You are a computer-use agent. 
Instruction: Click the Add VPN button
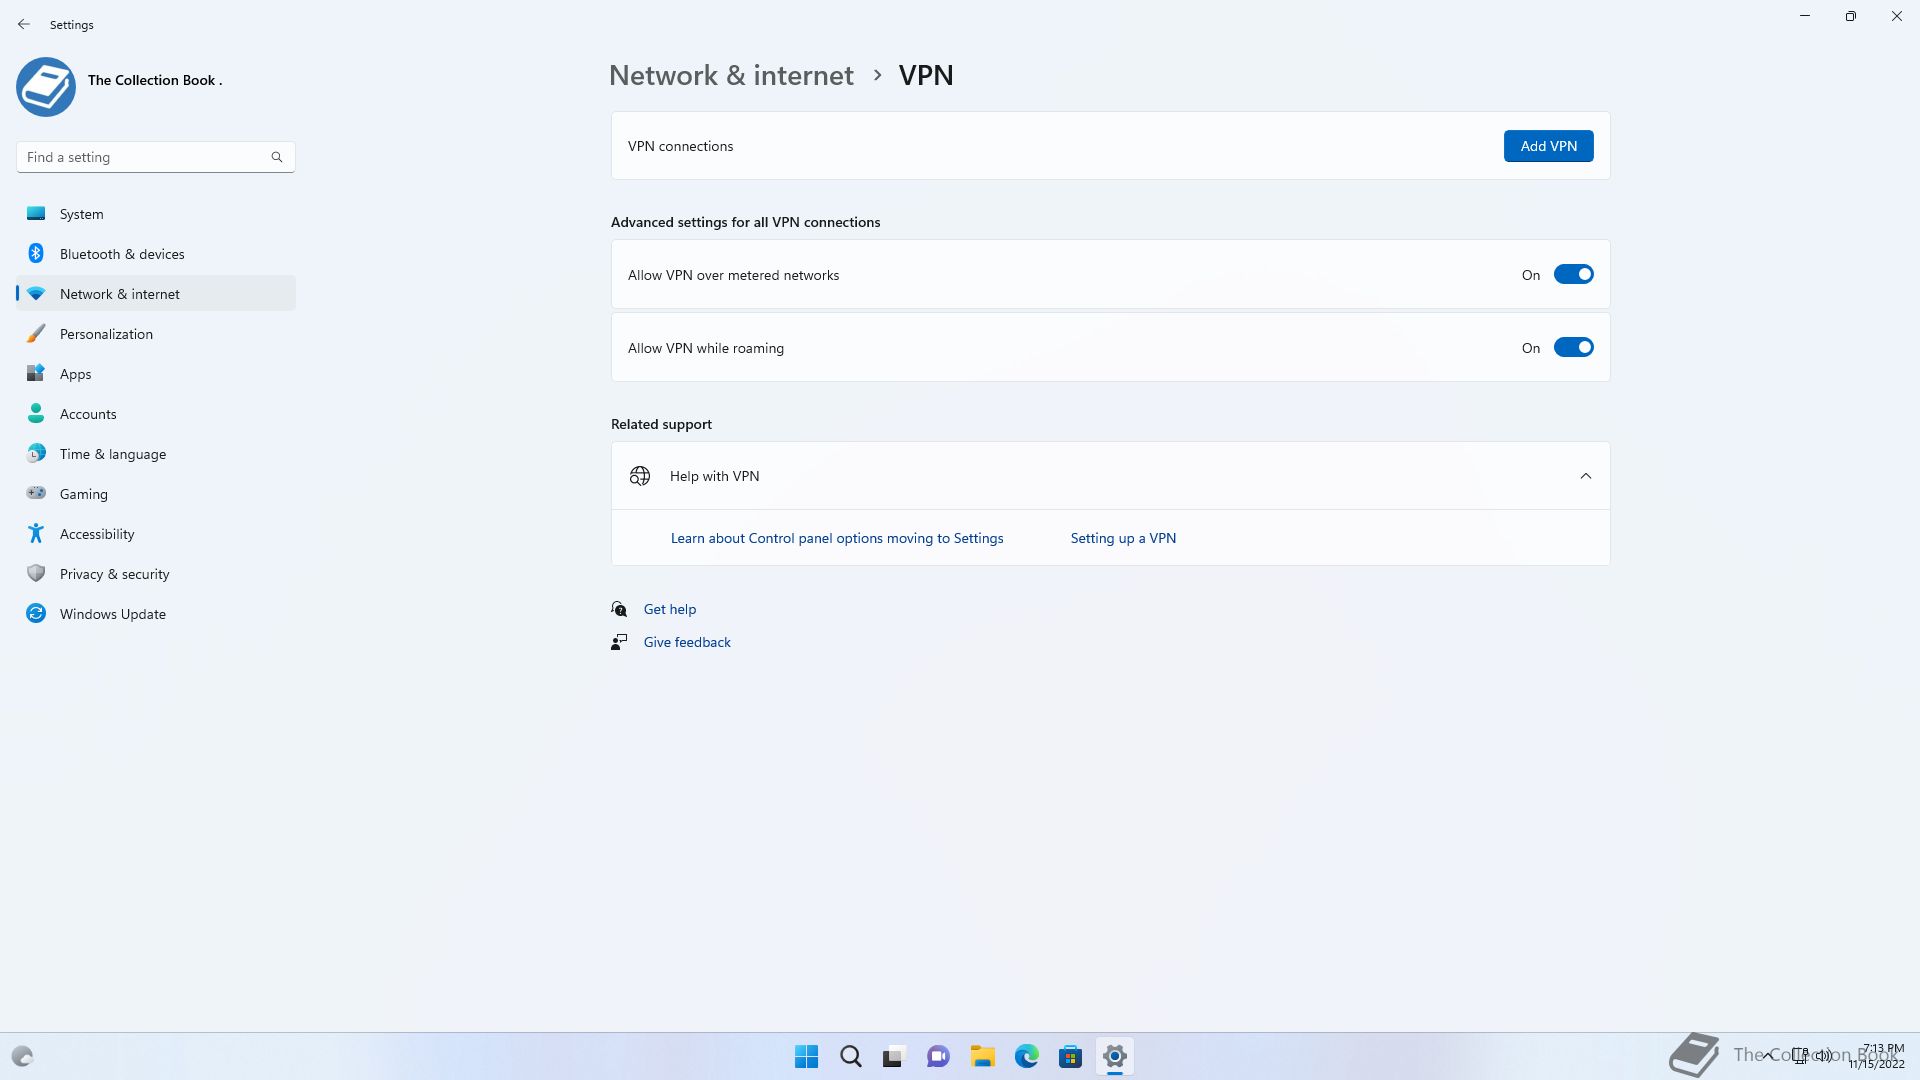point(1548,146)
